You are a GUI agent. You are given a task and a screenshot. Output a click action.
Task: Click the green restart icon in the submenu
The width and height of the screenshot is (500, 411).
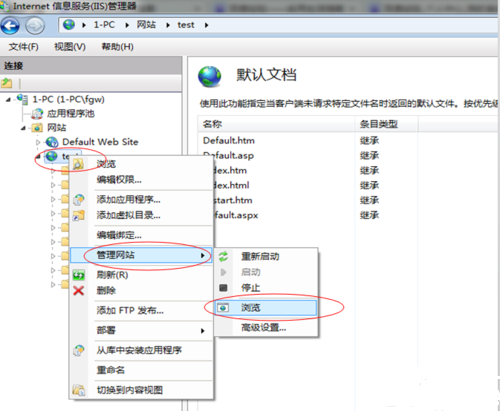(223, 256)
